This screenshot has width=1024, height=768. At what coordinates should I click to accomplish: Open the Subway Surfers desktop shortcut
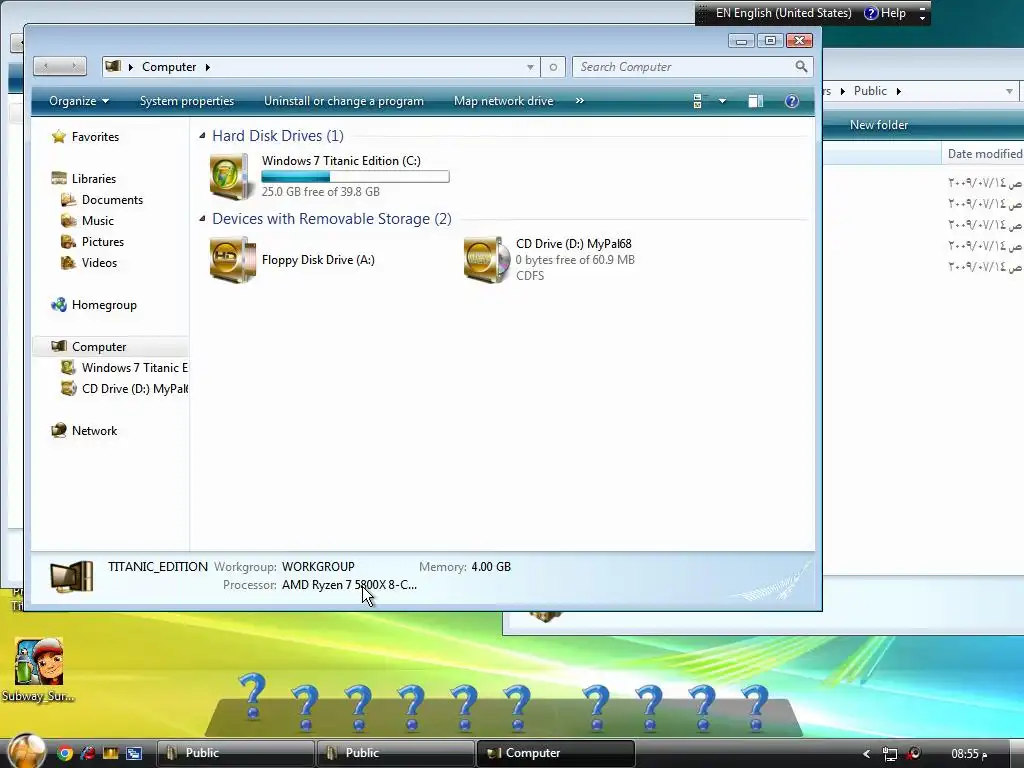tap(39, 670)
